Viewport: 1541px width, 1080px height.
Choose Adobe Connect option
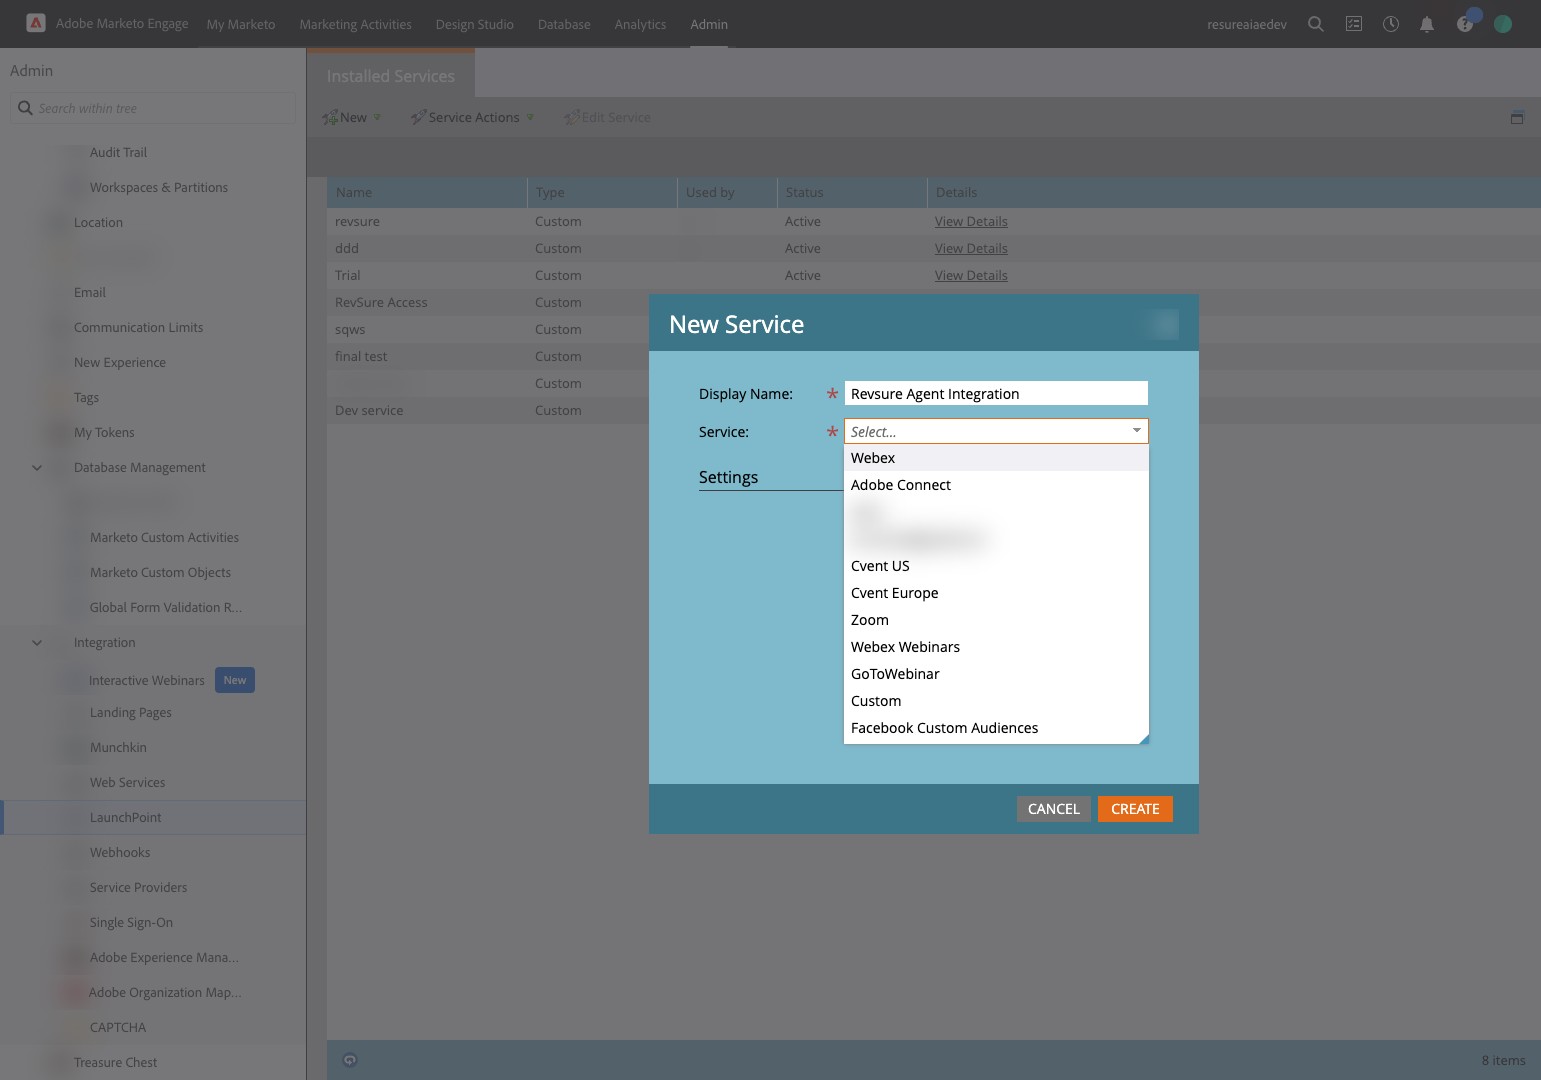pos(996,485)
